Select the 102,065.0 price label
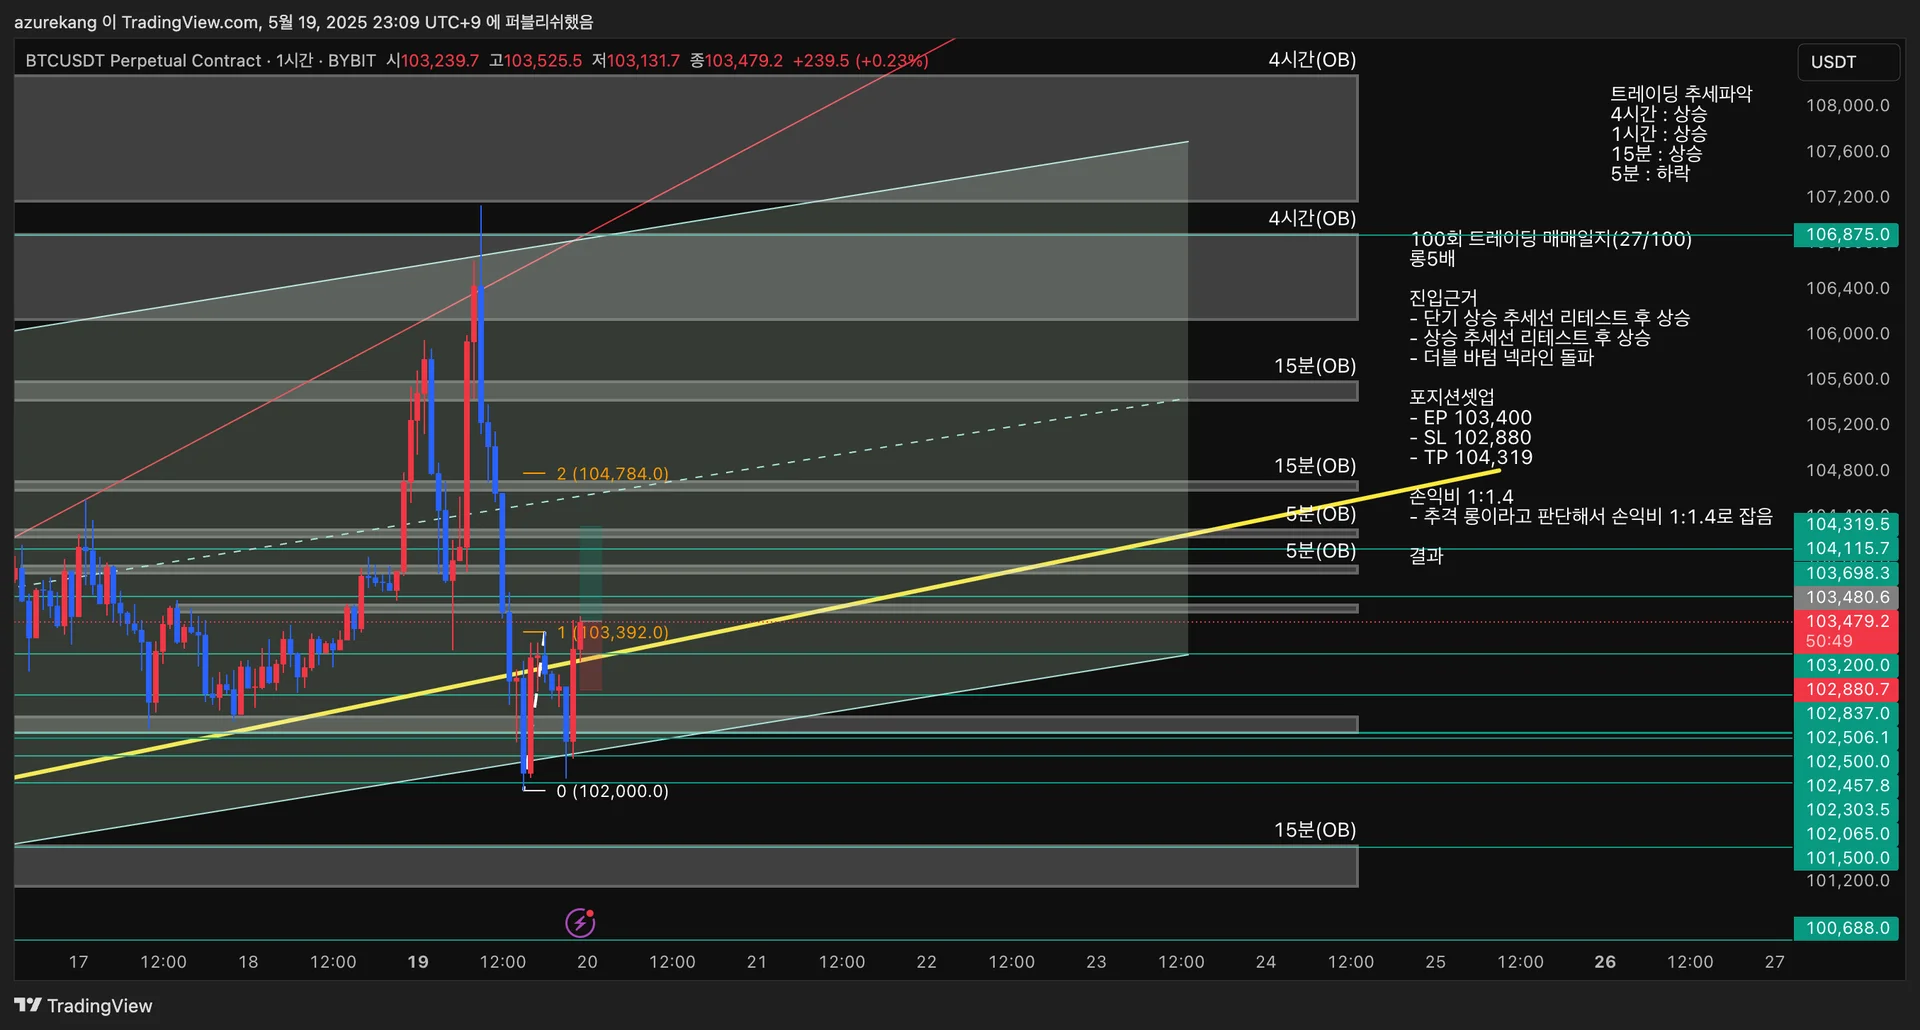Screen dimensions: 1920x1030 click(x=1846, y=833)
